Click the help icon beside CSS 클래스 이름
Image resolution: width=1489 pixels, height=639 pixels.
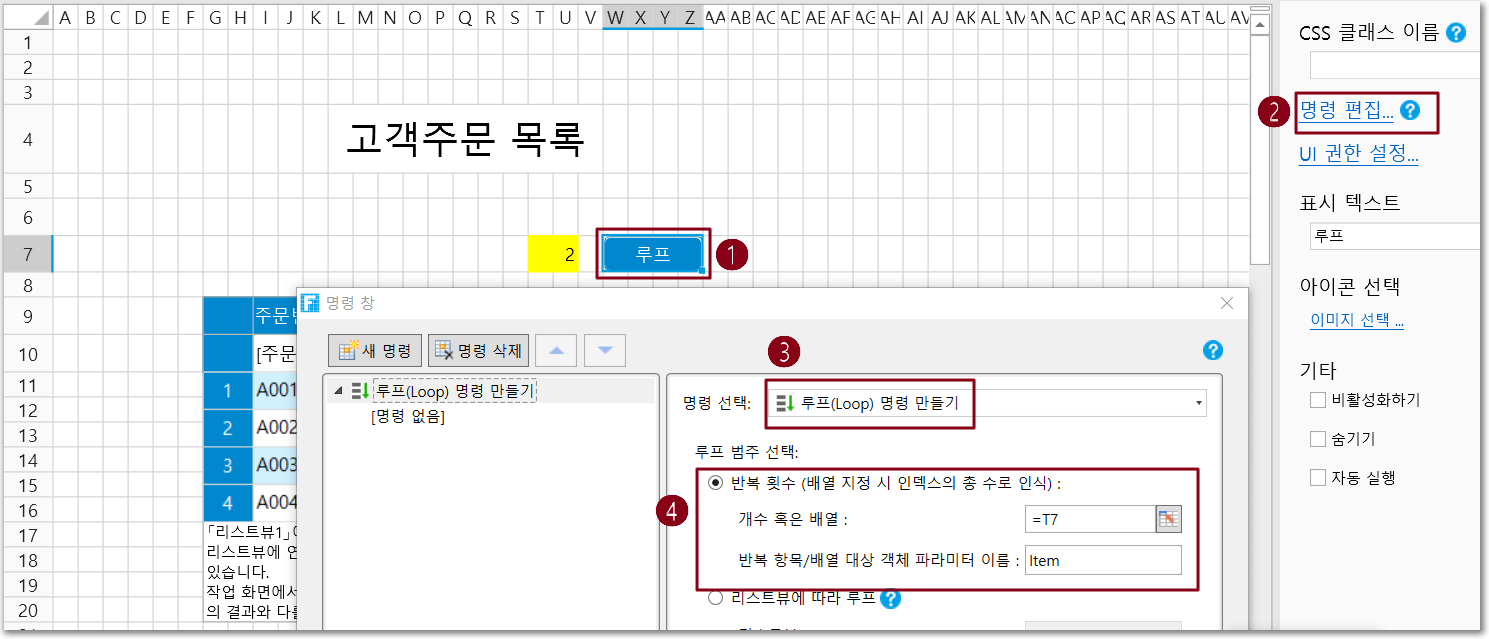pos(1456,33)
